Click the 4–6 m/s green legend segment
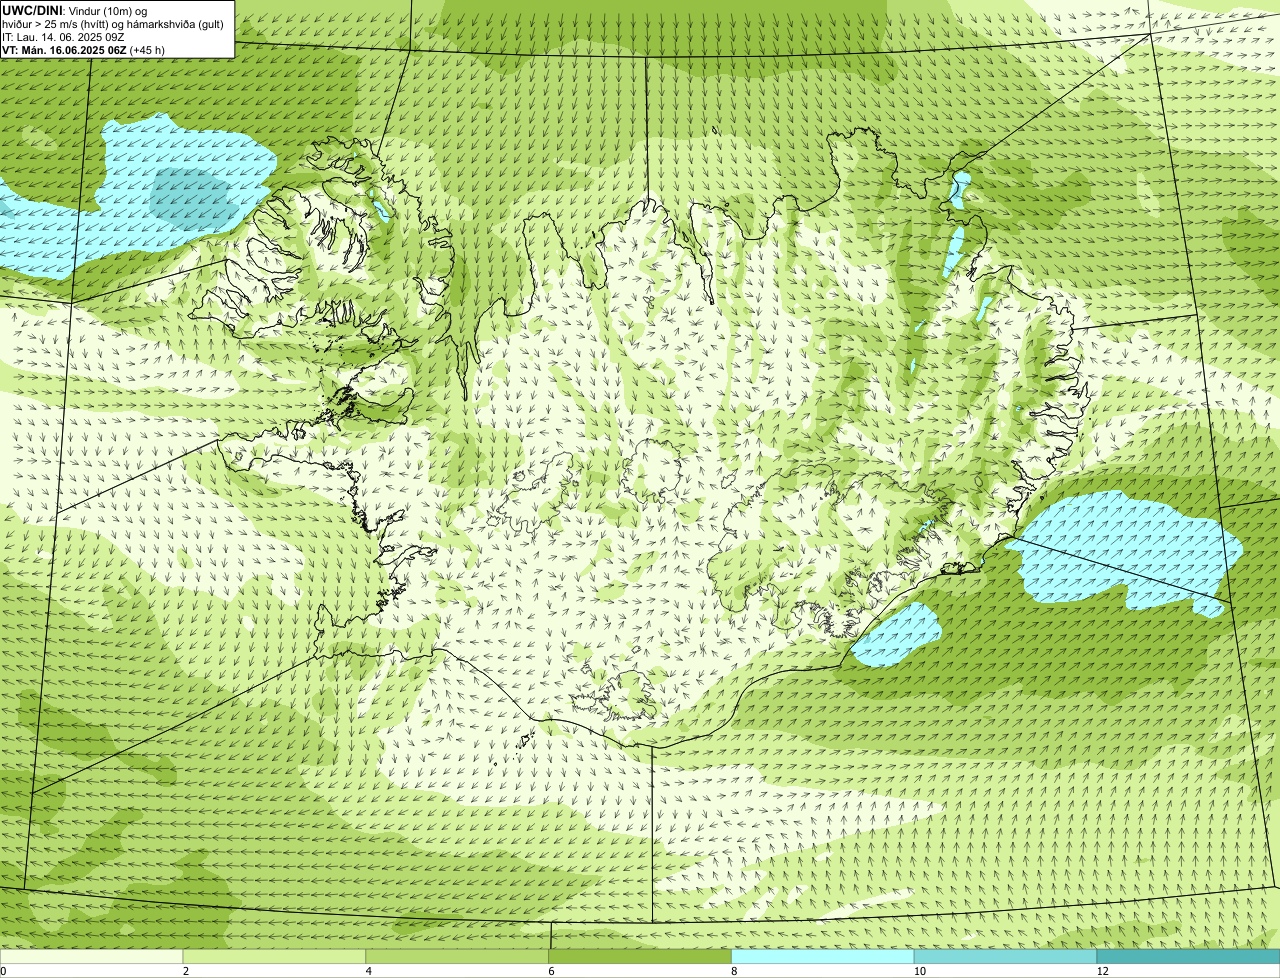 click(x=458, y=956)
